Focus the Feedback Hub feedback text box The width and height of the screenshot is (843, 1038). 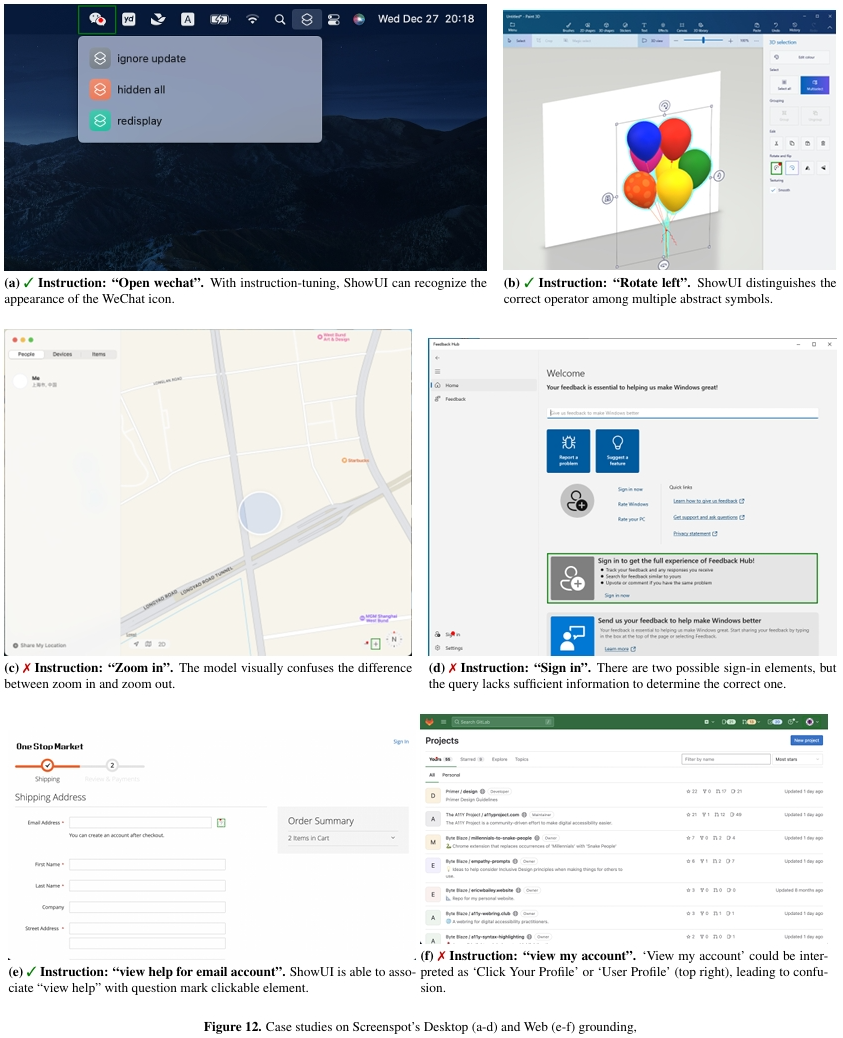pyautogui.click(x=683, y=412)
